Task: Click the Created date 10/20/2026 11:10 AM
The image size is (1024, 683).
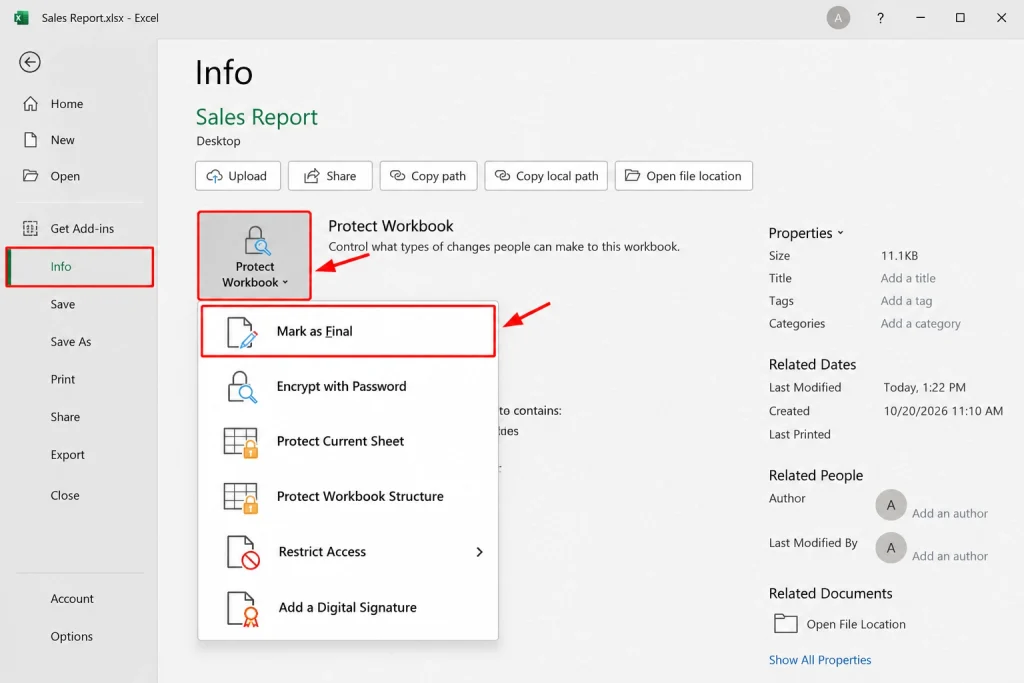Action: pos(943,411)
